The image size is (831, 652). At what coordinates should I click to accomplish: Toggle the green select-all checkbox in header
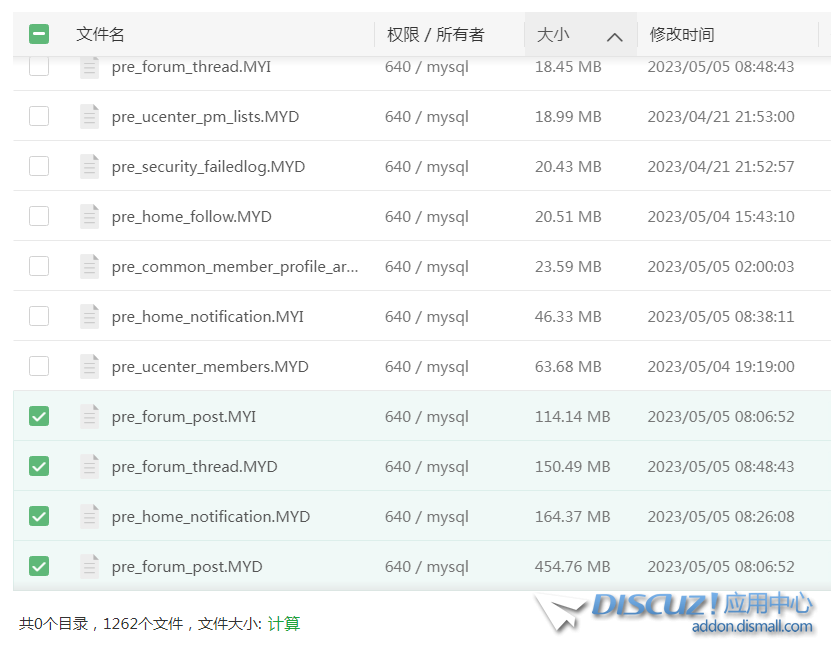[39, 33]
